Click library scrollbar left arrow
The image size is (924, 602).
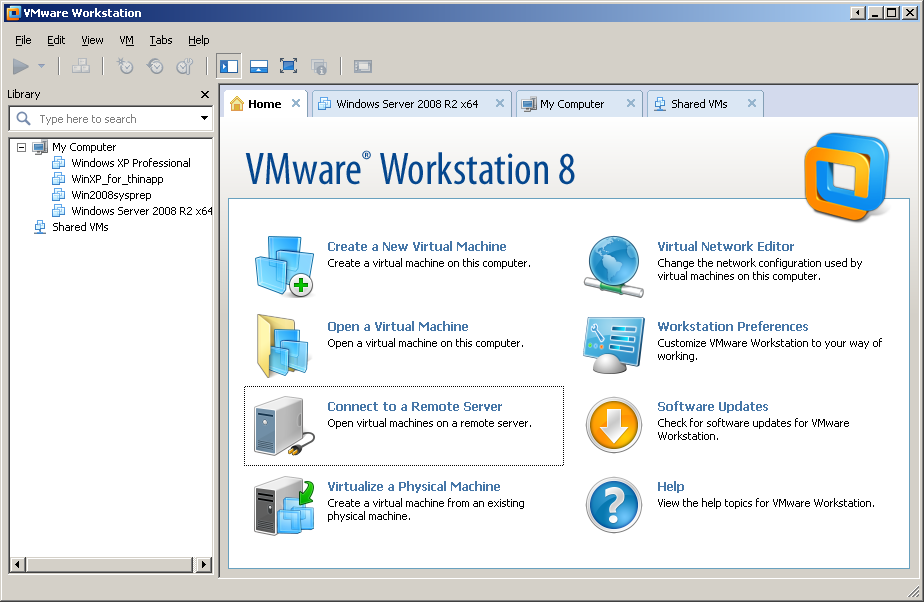pos(17,565)
